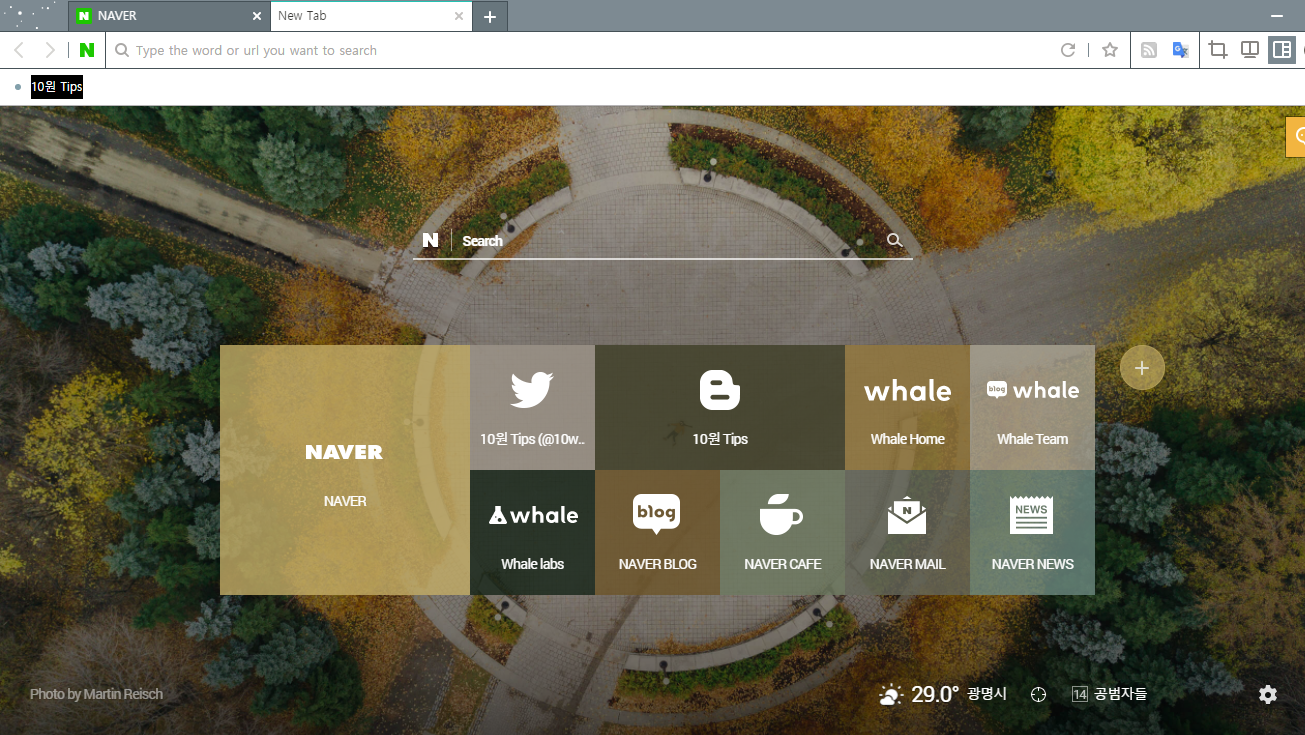Toggle split-screen browsing mode
This screenshot has width=1305, height=735.
1249,49
